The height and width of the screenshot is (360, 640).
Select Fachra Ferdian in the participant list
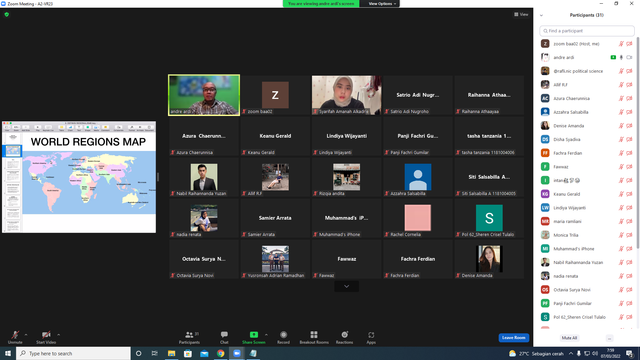tap(587, 153)
